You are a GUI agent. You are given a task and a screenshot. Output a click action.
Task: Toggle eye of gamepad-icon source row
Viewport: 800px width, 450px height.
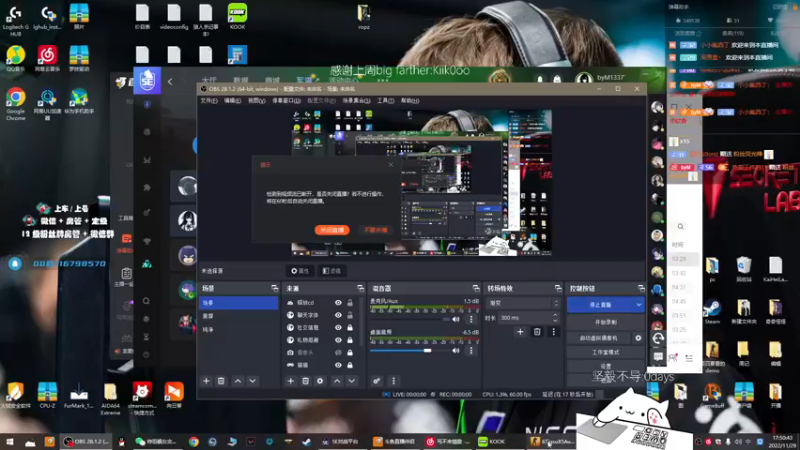tap(338, 365)
